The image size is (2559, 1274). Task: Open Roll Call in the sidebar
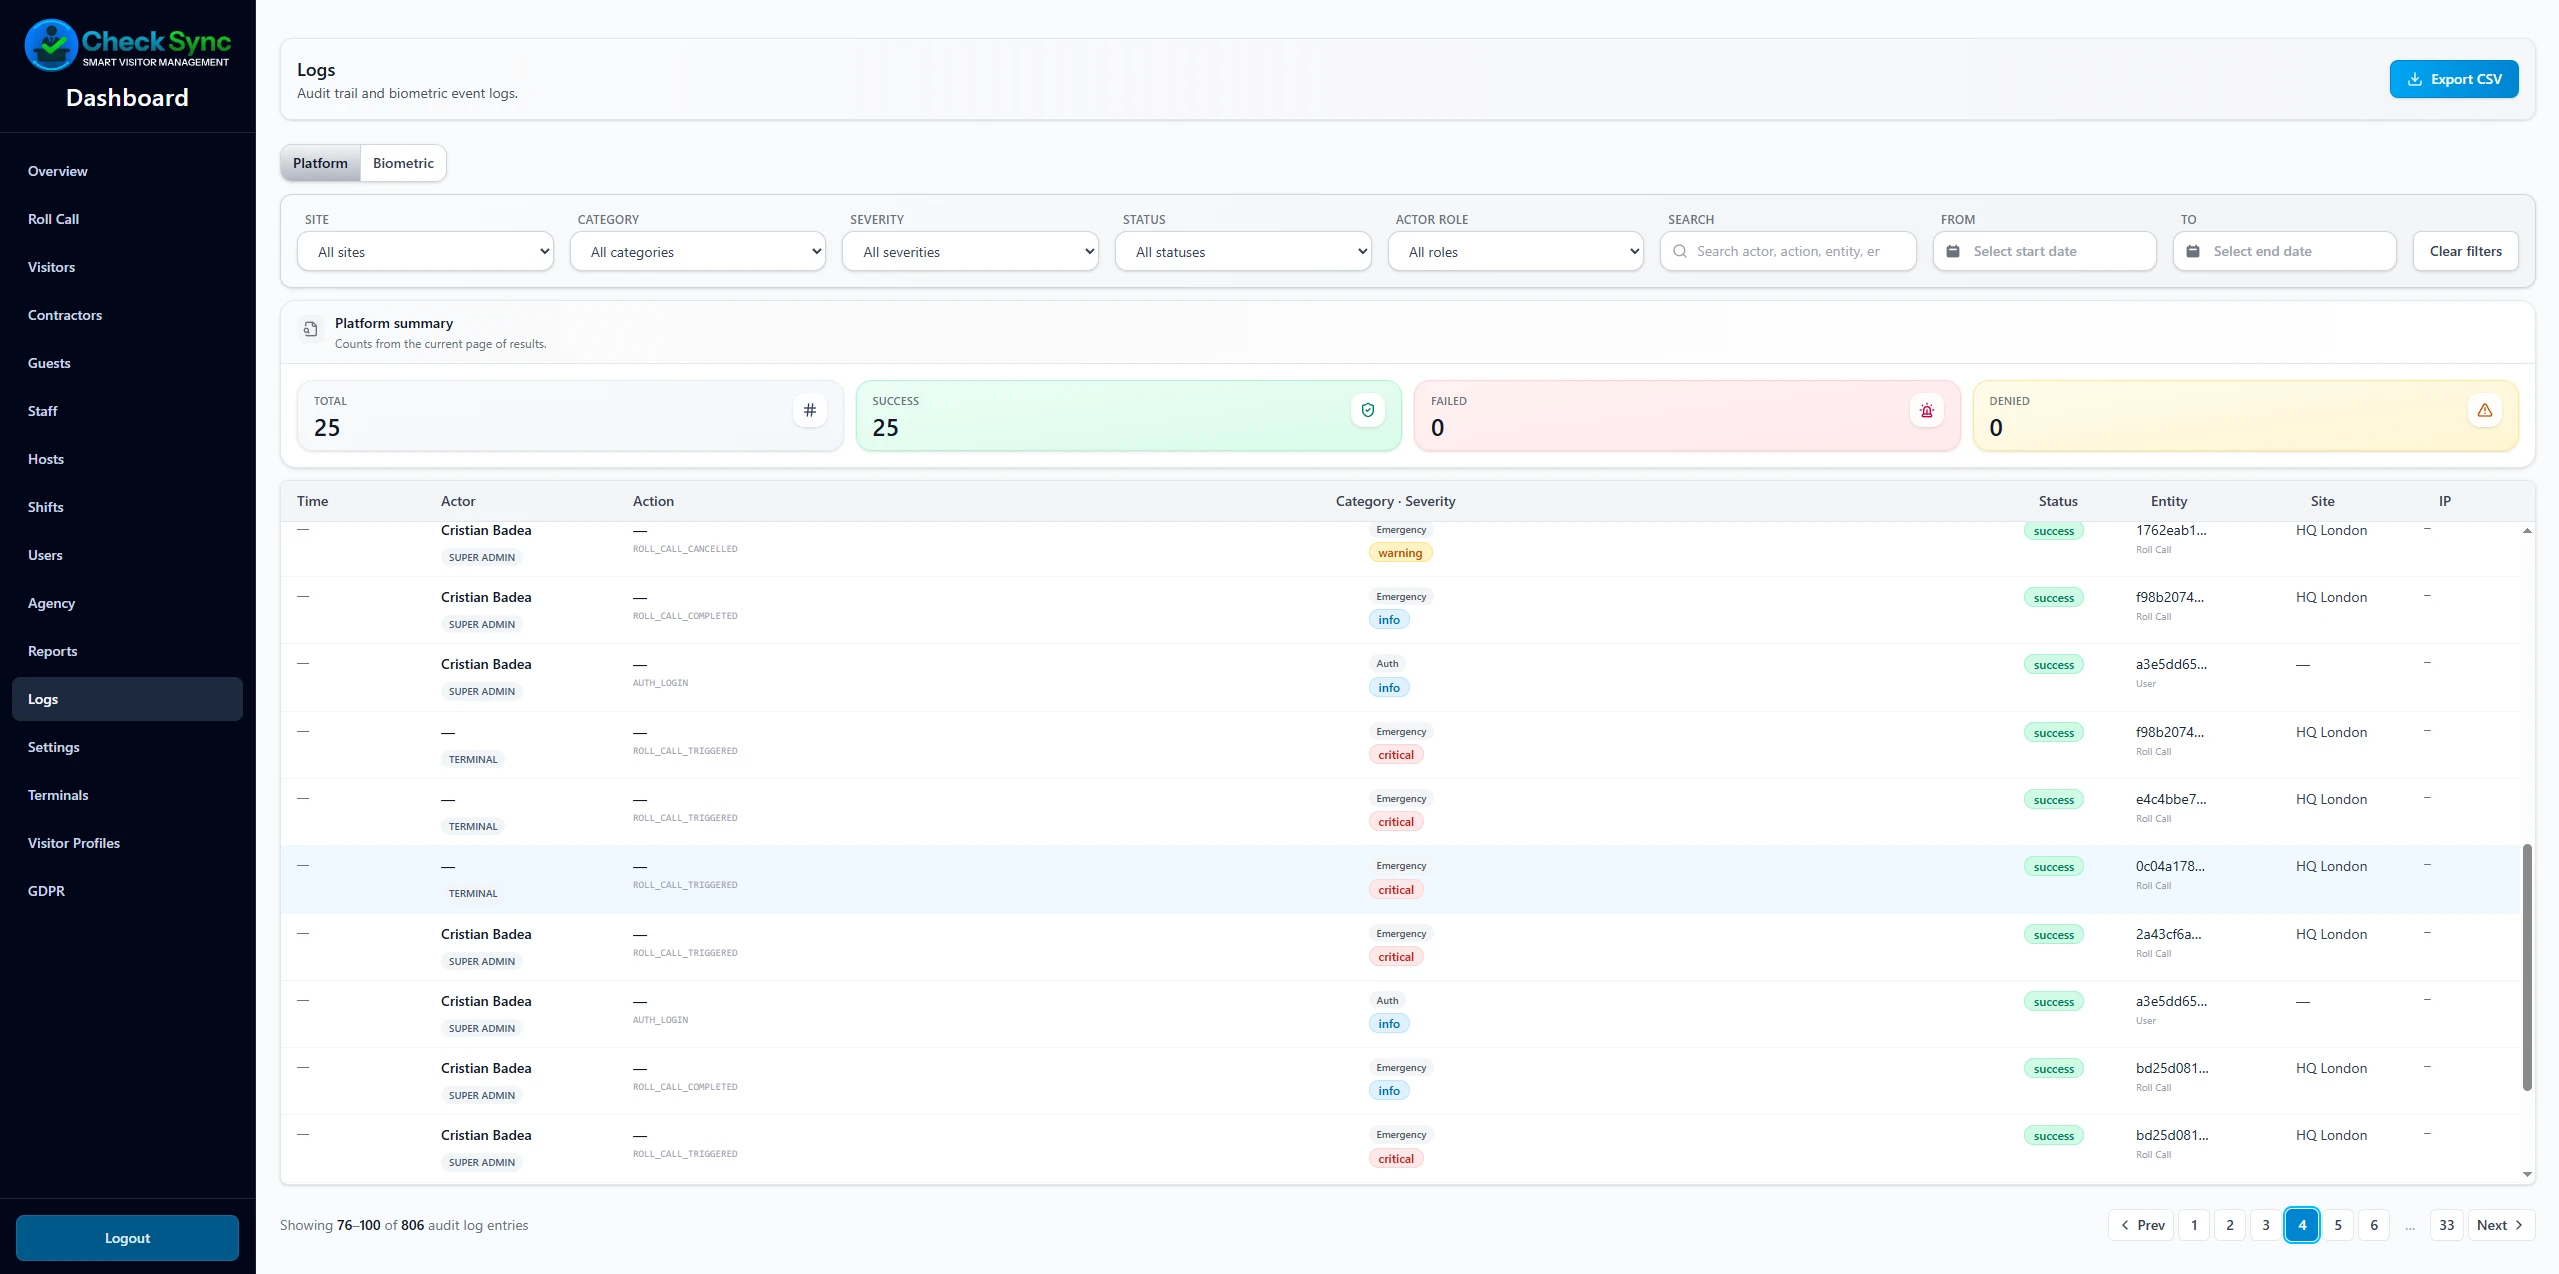pos(127,219)
